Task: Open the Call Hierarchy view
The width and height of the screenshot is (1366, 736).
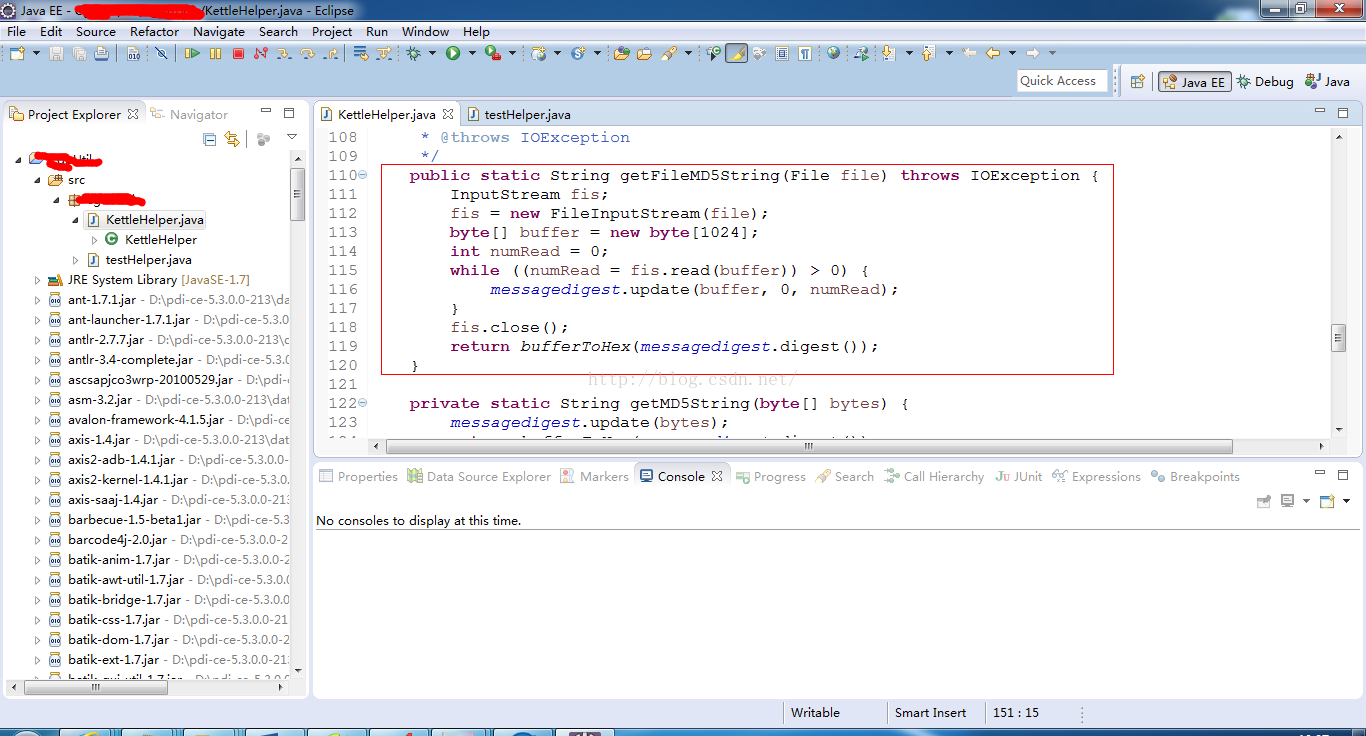Action: pyautogui.click(x=934, y=476)
